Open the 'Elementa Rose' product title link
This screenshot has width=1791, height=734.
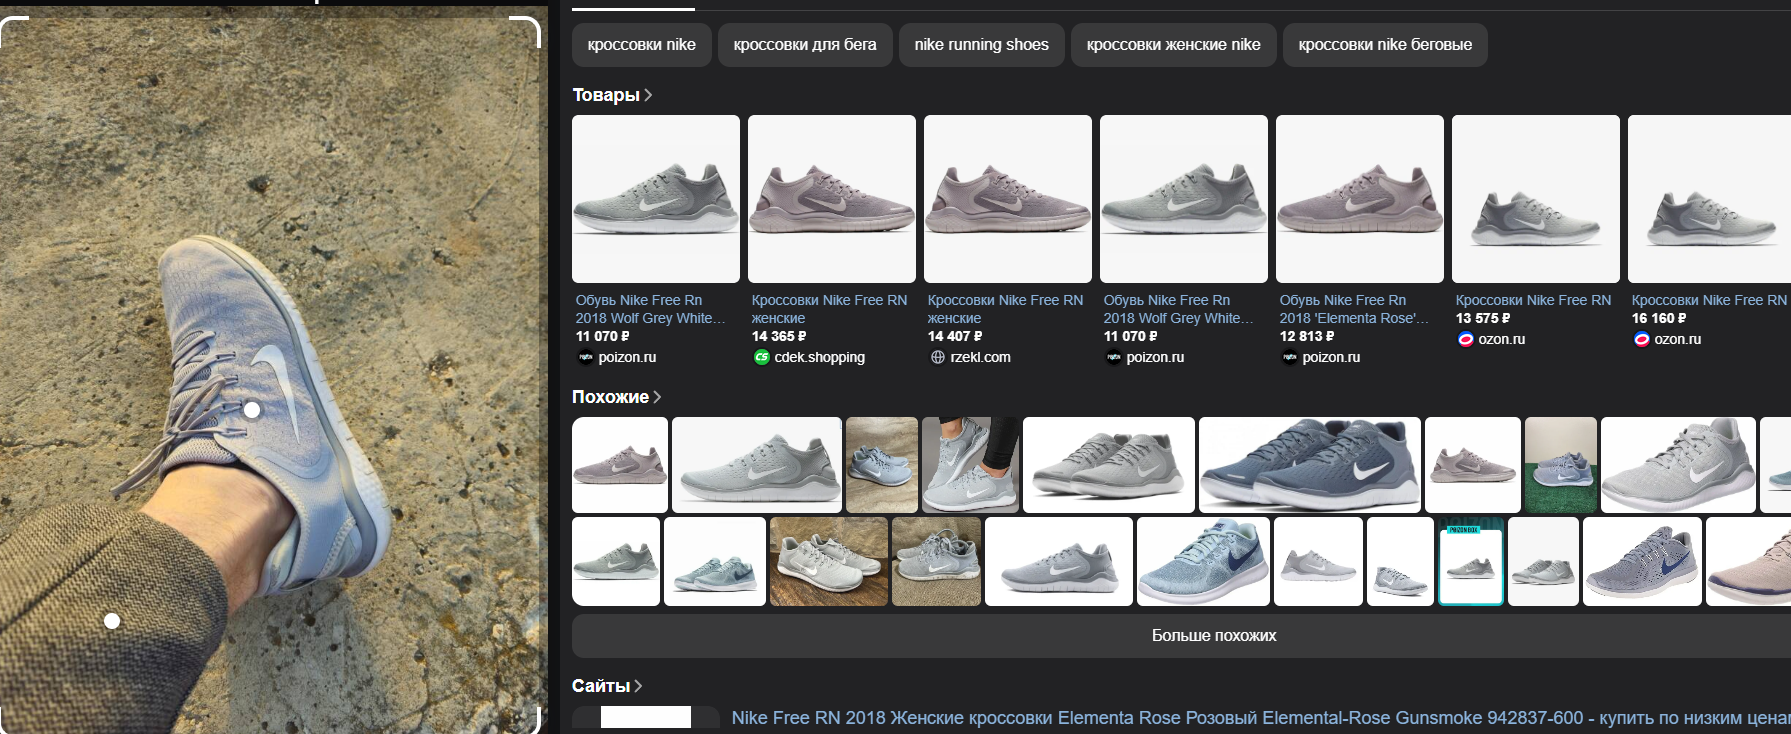[x=1354, y=309]
